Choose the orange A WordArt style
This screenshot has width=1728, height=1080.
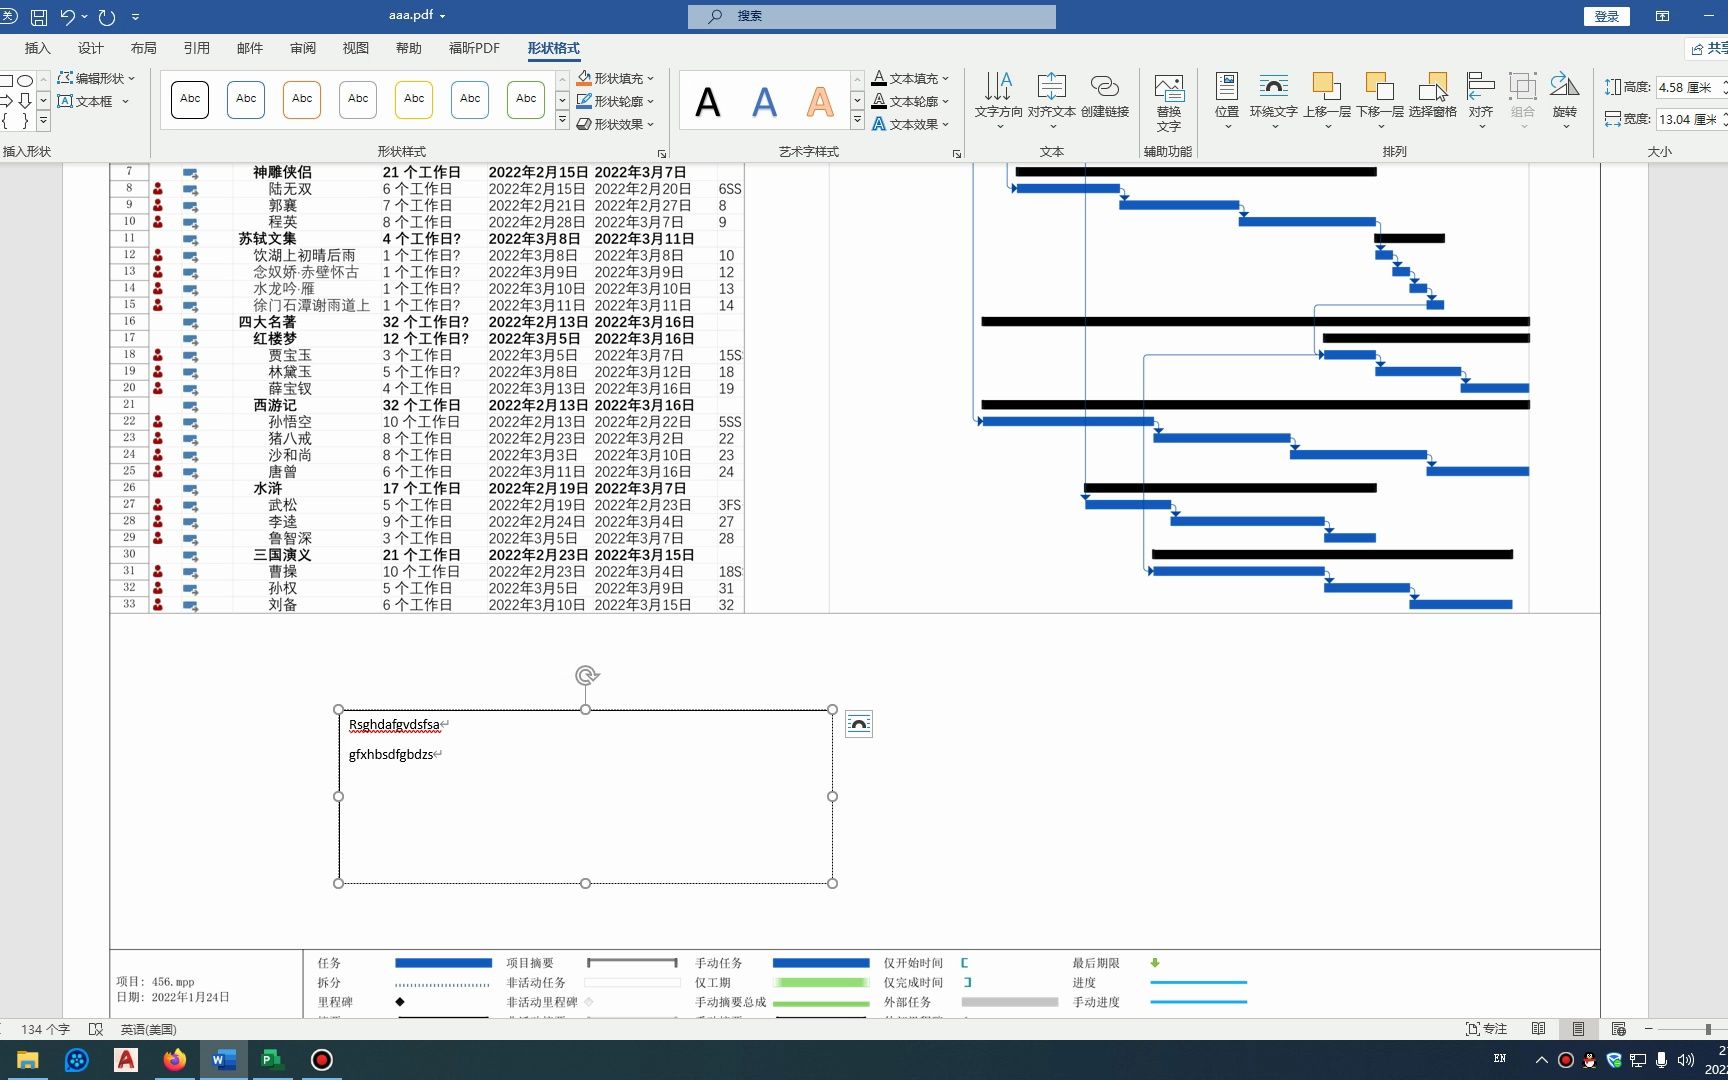coord(820,102)
